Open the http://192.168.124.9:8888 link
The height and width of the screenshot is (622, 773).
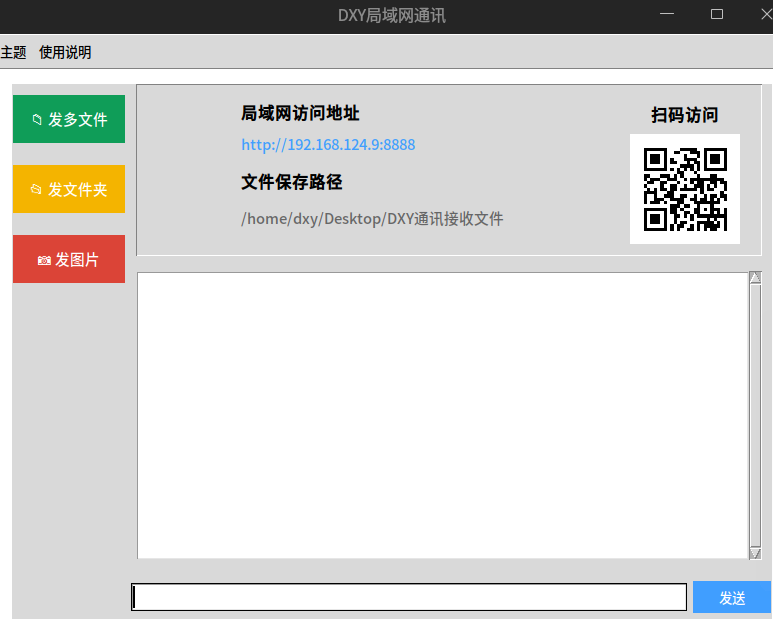point(328,145)
